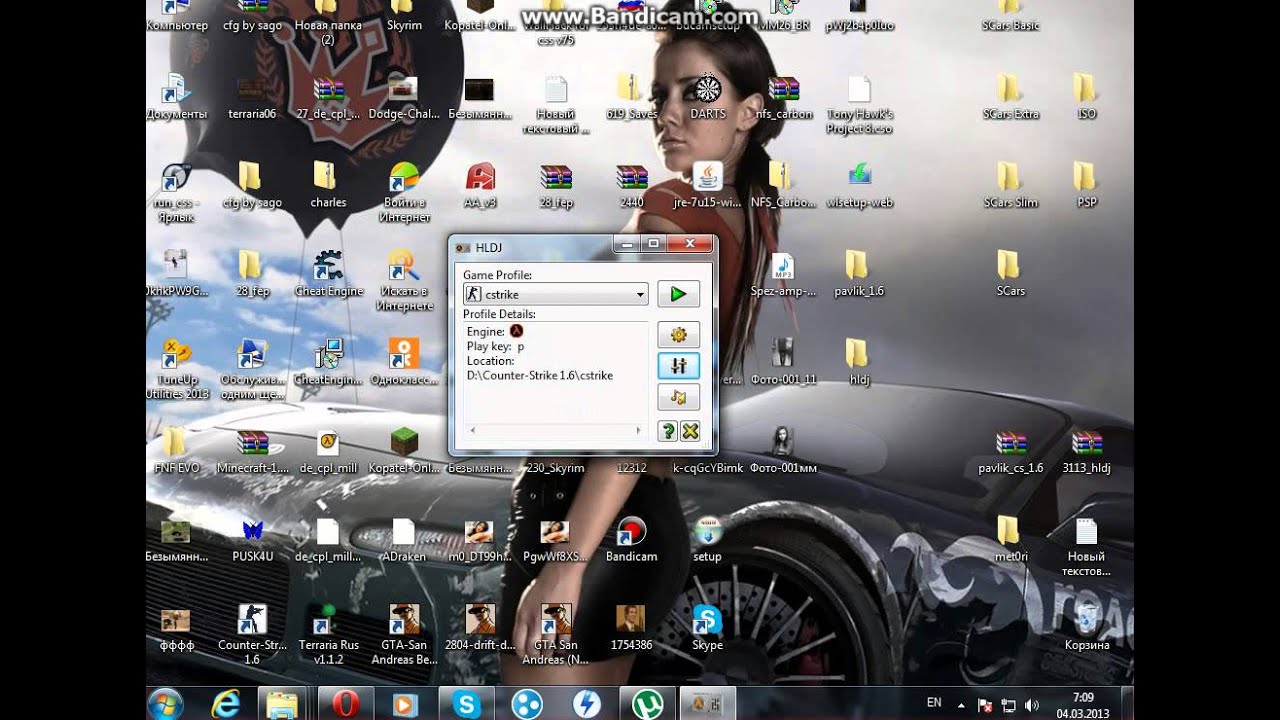The height and width of the screenshot is (720, 1280).
Task: Select Одноклассники desktop shortcut
Action: [404, 362]
